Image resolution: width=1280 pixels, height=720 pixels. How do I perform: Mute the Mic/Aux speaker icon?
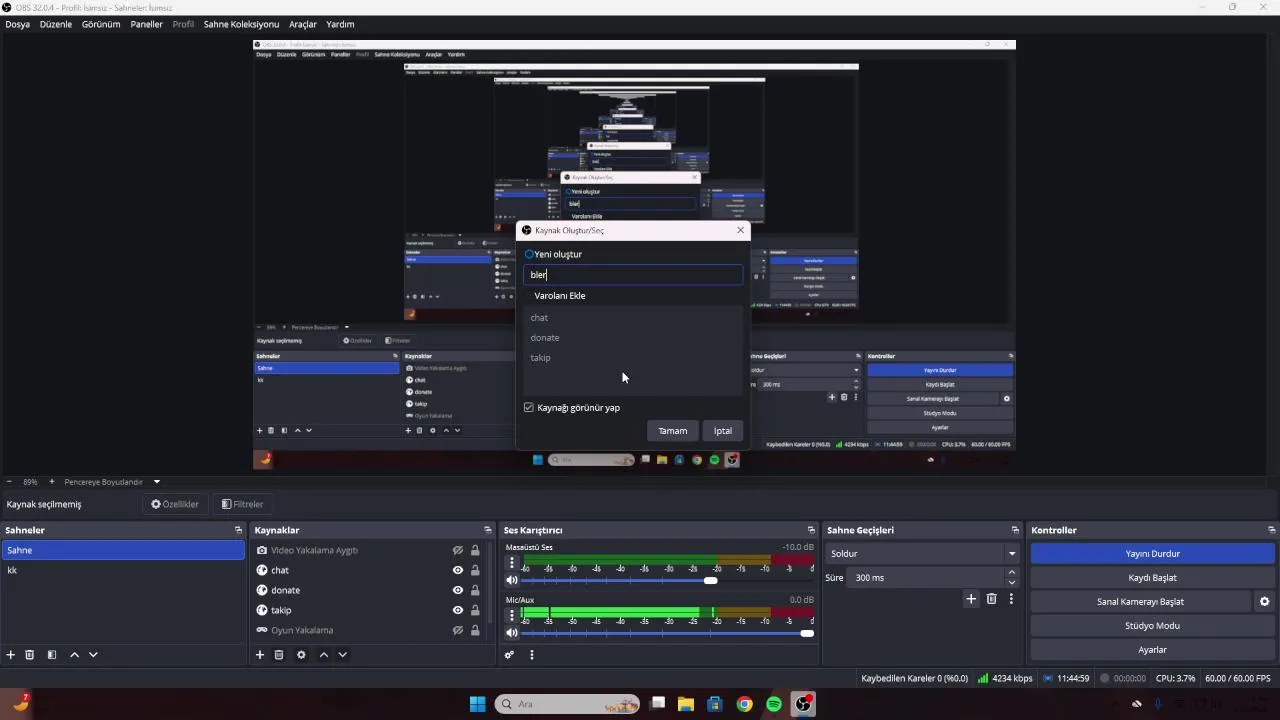tap(512, 633)
